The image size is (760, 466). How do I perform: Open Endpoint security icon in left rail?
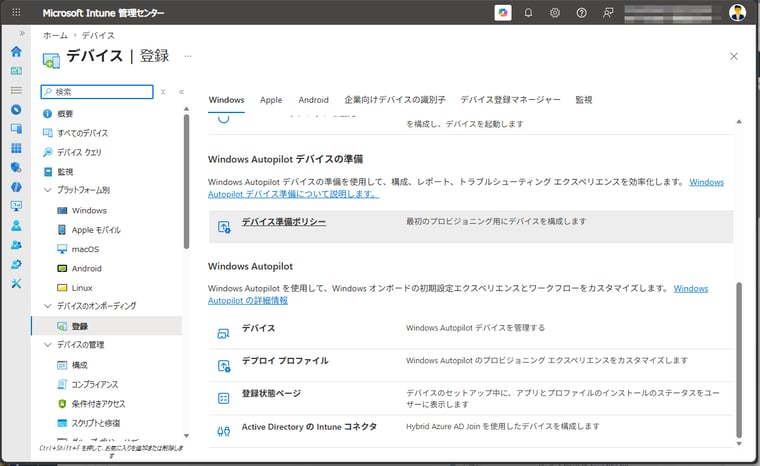click(x=16, y=167)
